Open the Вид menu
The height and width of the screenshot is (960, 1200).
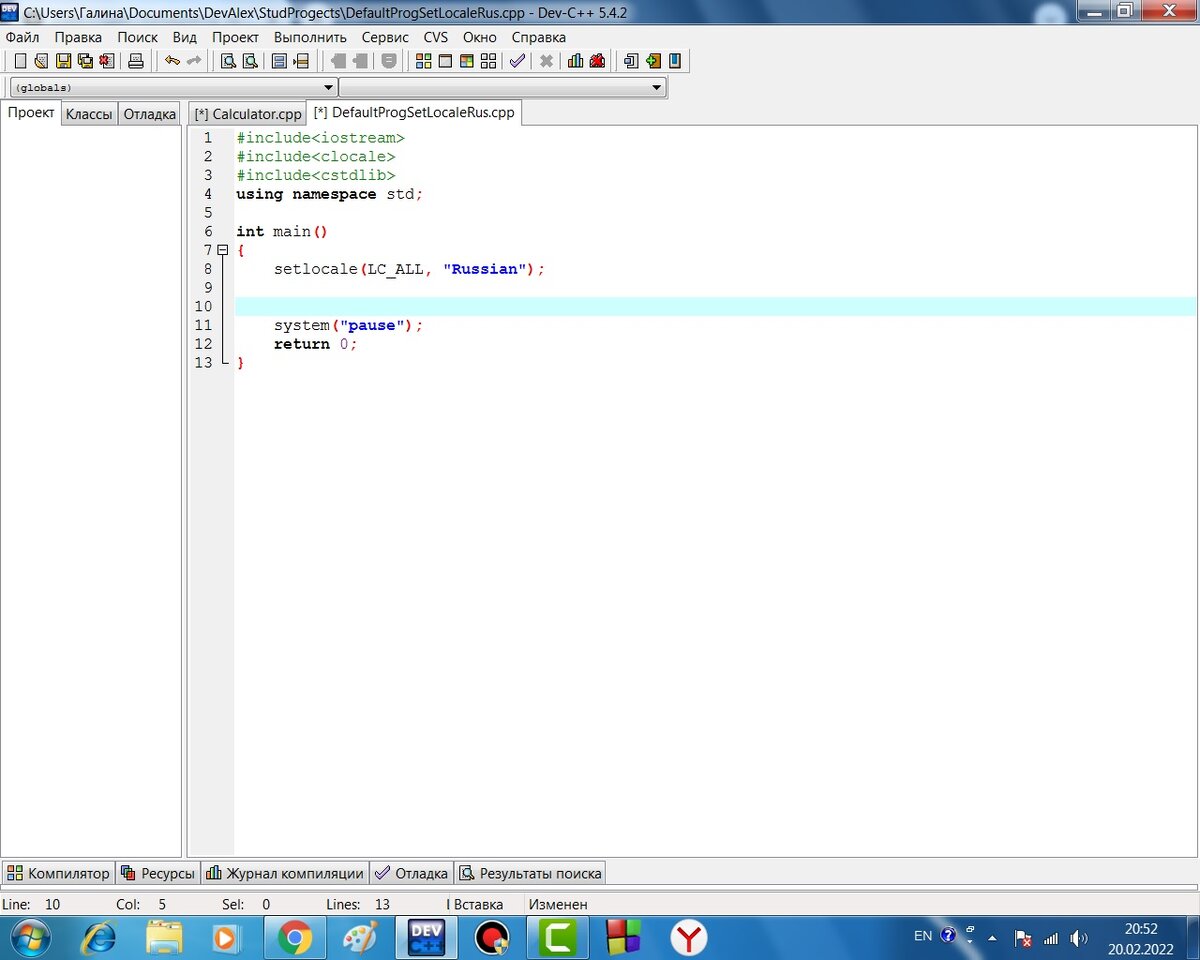coord(185,37)
